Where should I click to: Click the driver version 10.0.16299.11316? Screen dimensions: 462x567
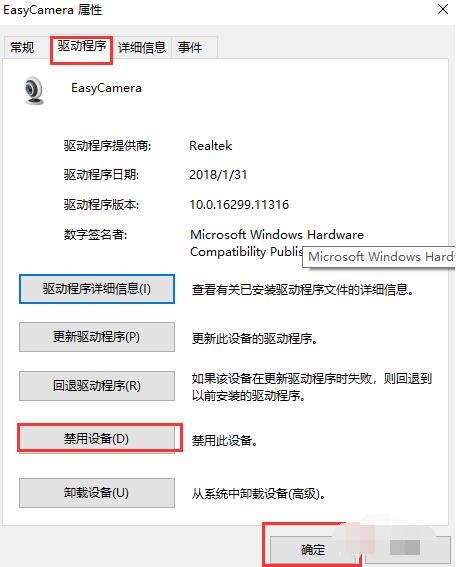[239, 205]
